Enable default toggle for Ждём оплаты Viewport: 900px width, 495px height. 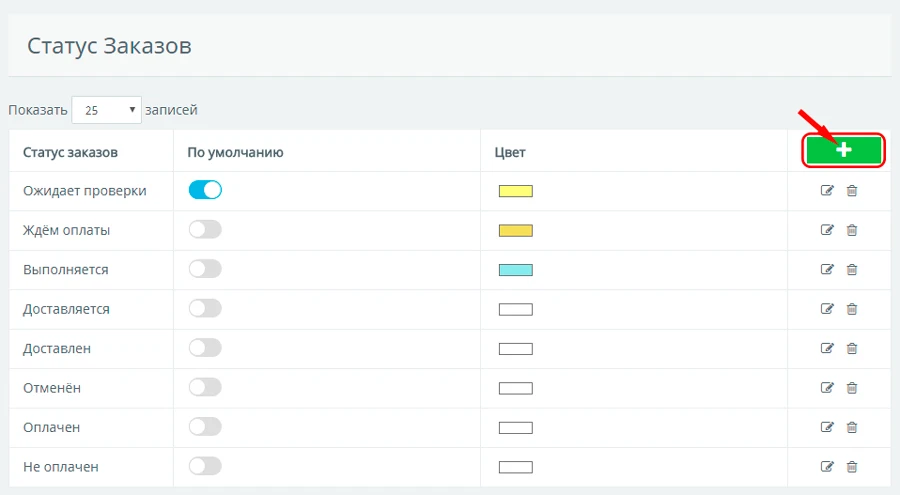pos(205,230)
